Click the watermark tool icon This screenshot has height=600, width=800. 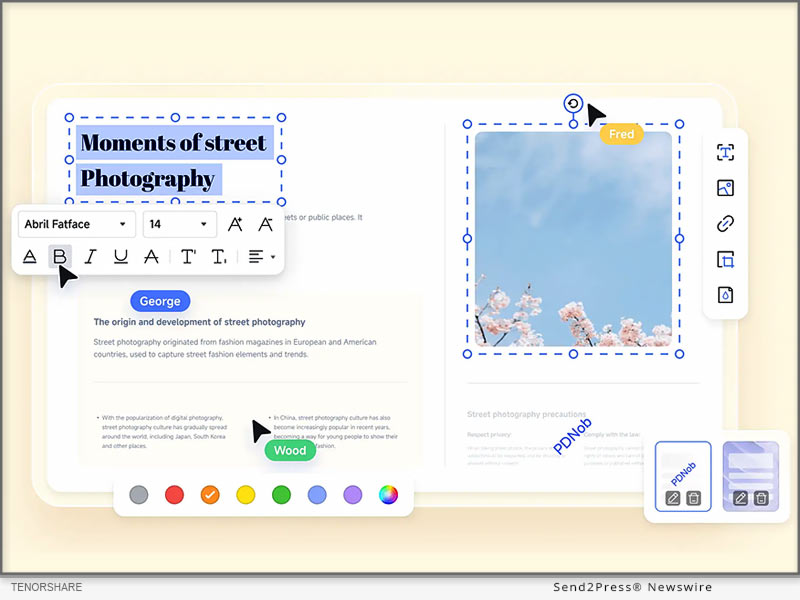pyautogui.click(x=726, y=295)
